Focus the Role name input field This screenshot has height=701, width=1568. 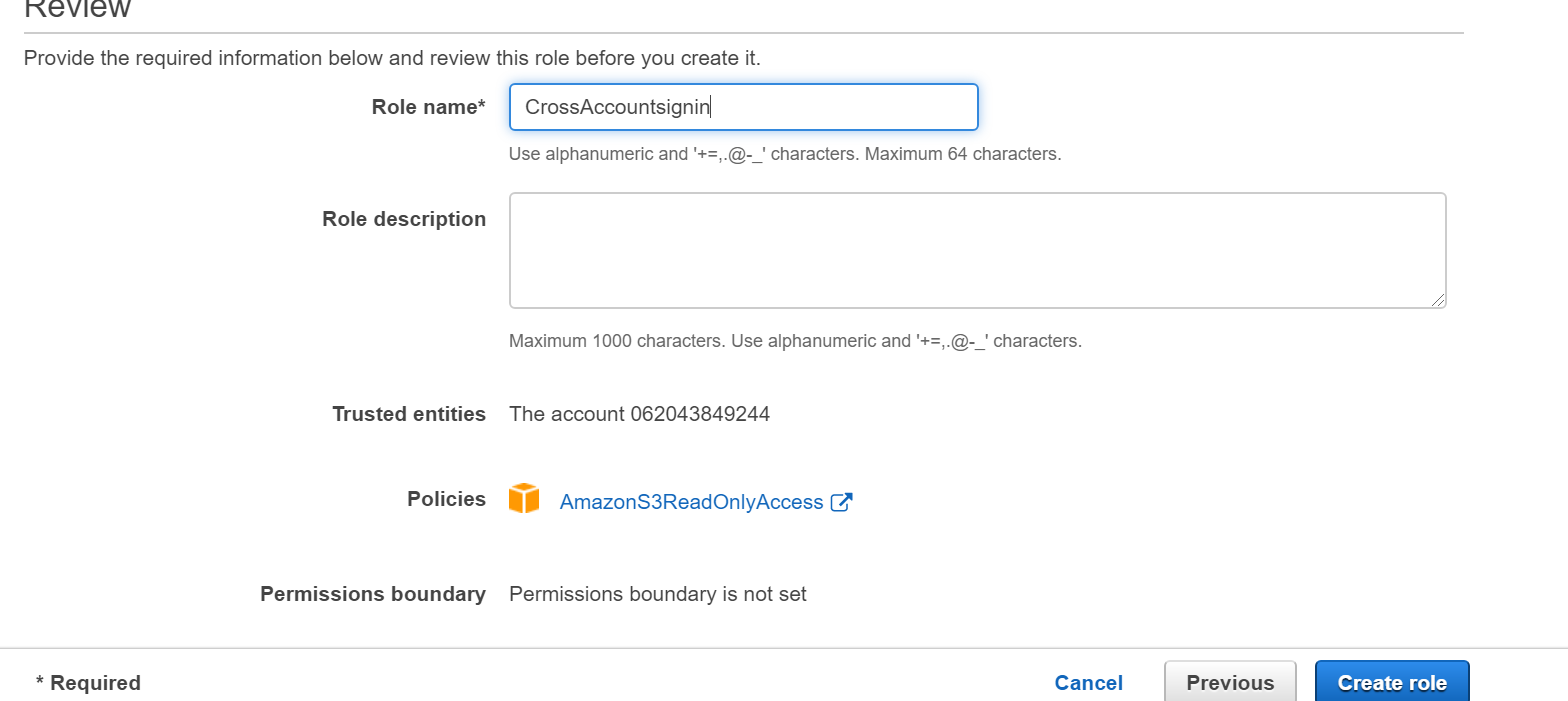click(743, 107)
